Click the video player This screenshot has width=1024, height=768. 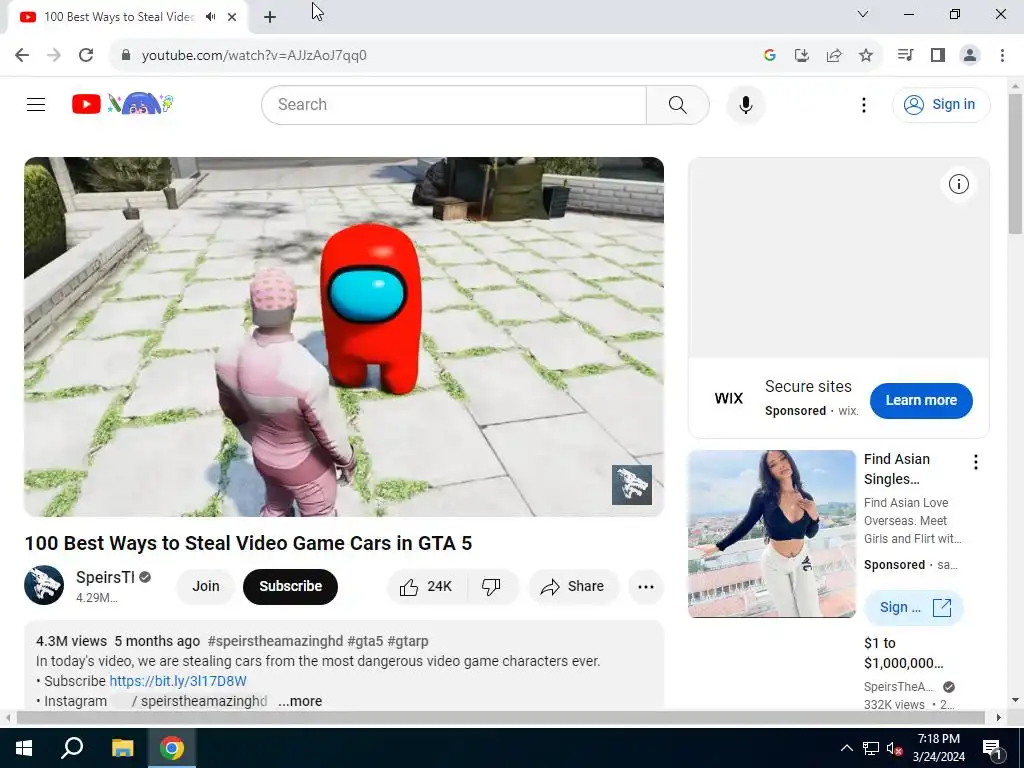point(344,337)
